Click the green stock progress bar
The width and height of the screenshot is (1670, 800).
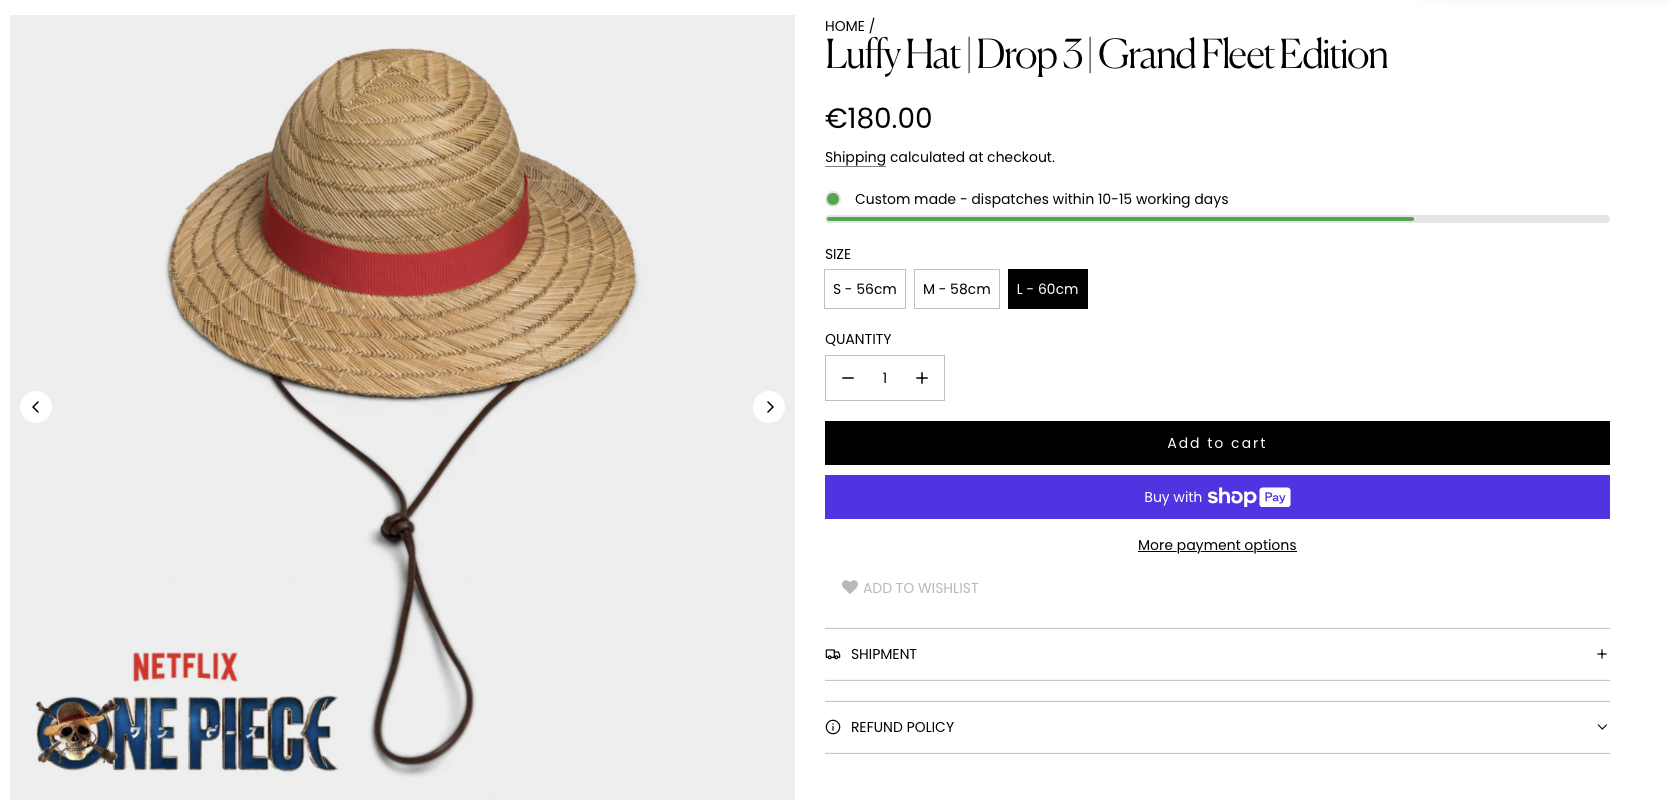click(1120, 219)
